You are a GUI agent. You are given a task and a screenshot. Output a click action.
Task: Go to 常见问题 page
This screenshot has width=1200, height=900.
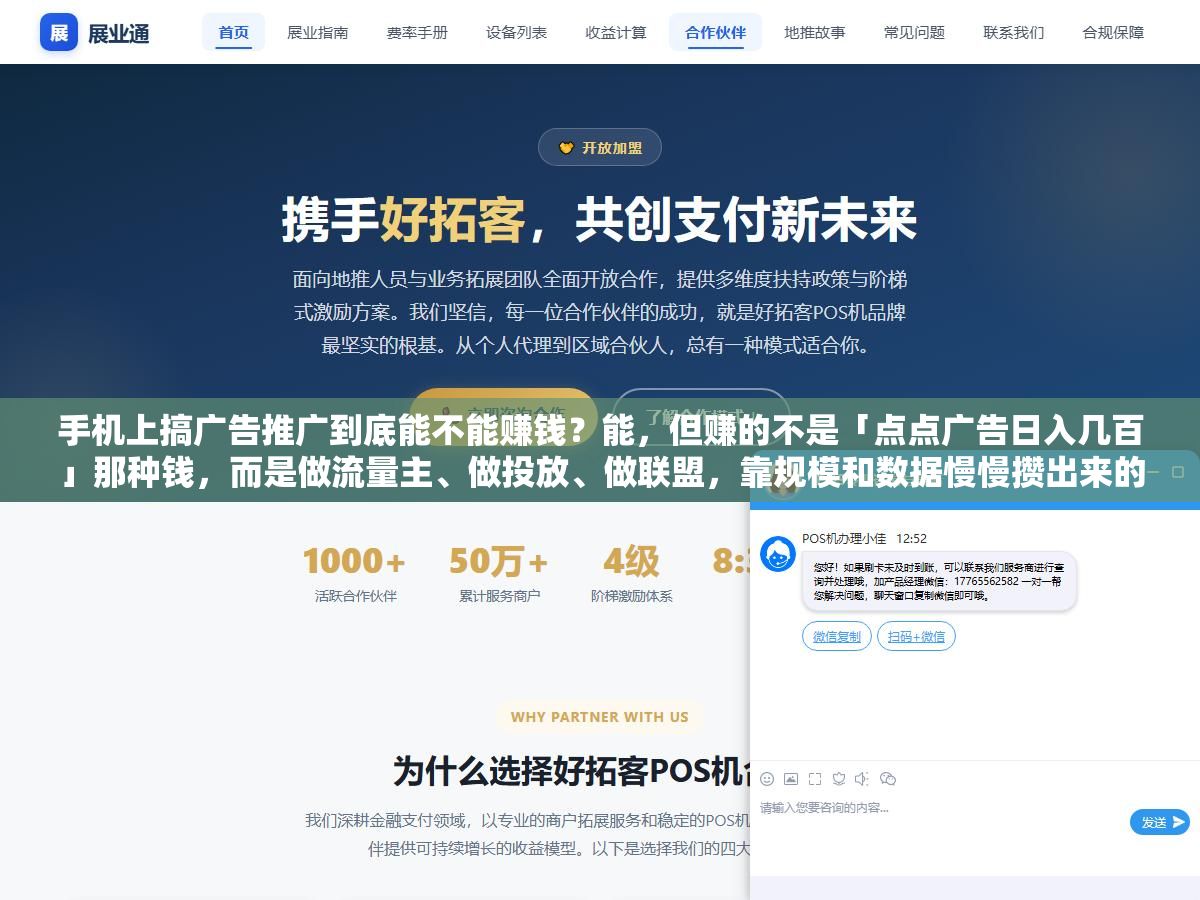[x=914, y=32]
